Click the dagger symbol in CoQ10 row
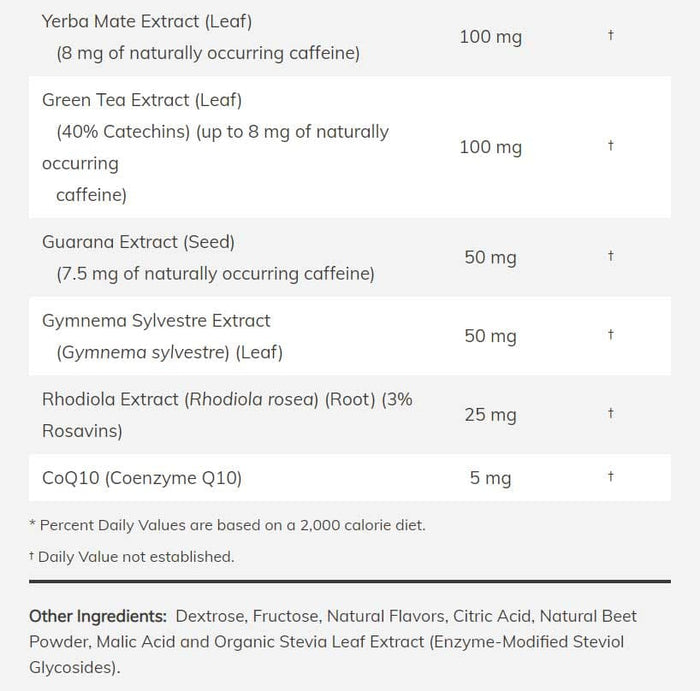The image size is (700, 691). 610,478
